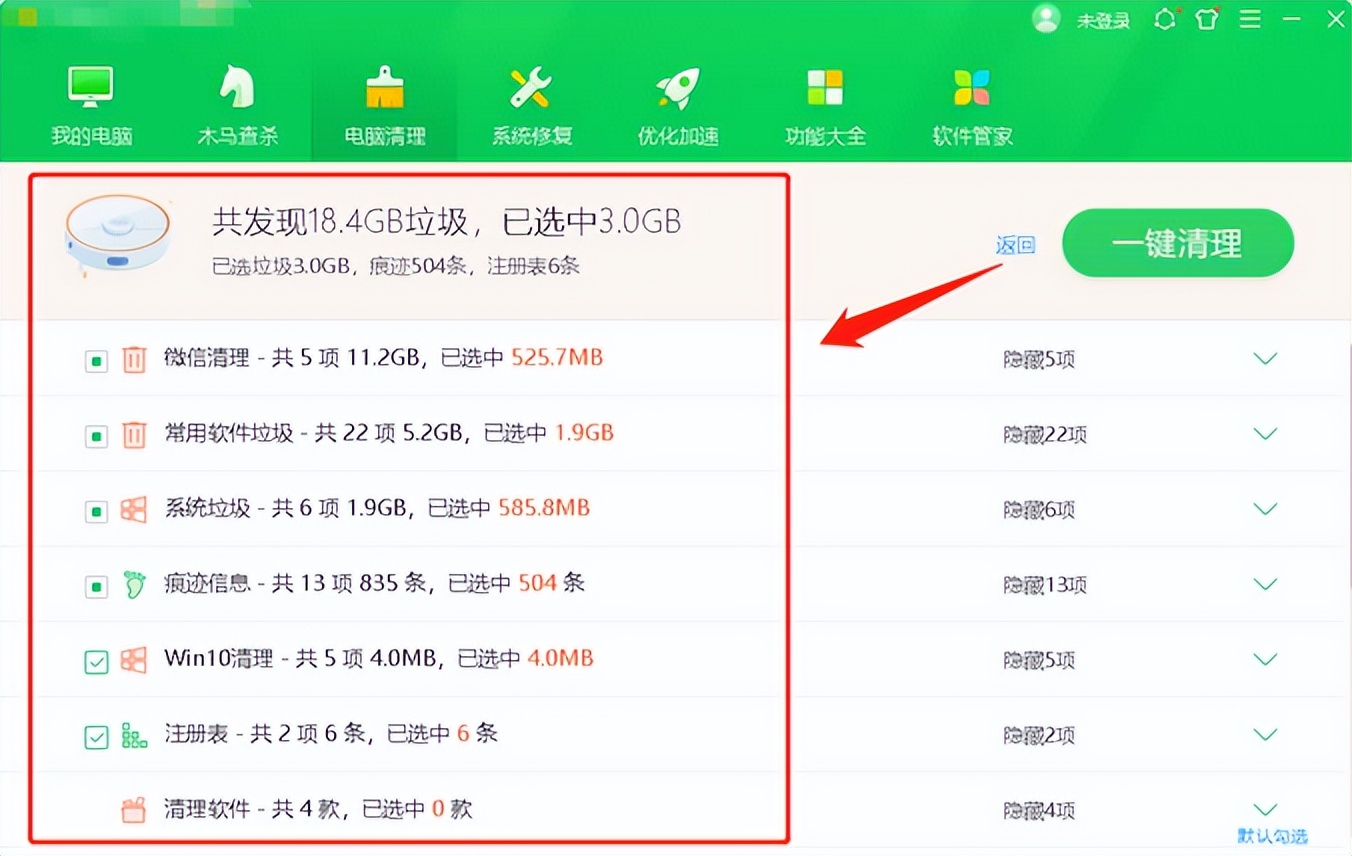The image size is (1352, 856).
Task: Click the 未登录 login text
Action: coord(1103,20)
